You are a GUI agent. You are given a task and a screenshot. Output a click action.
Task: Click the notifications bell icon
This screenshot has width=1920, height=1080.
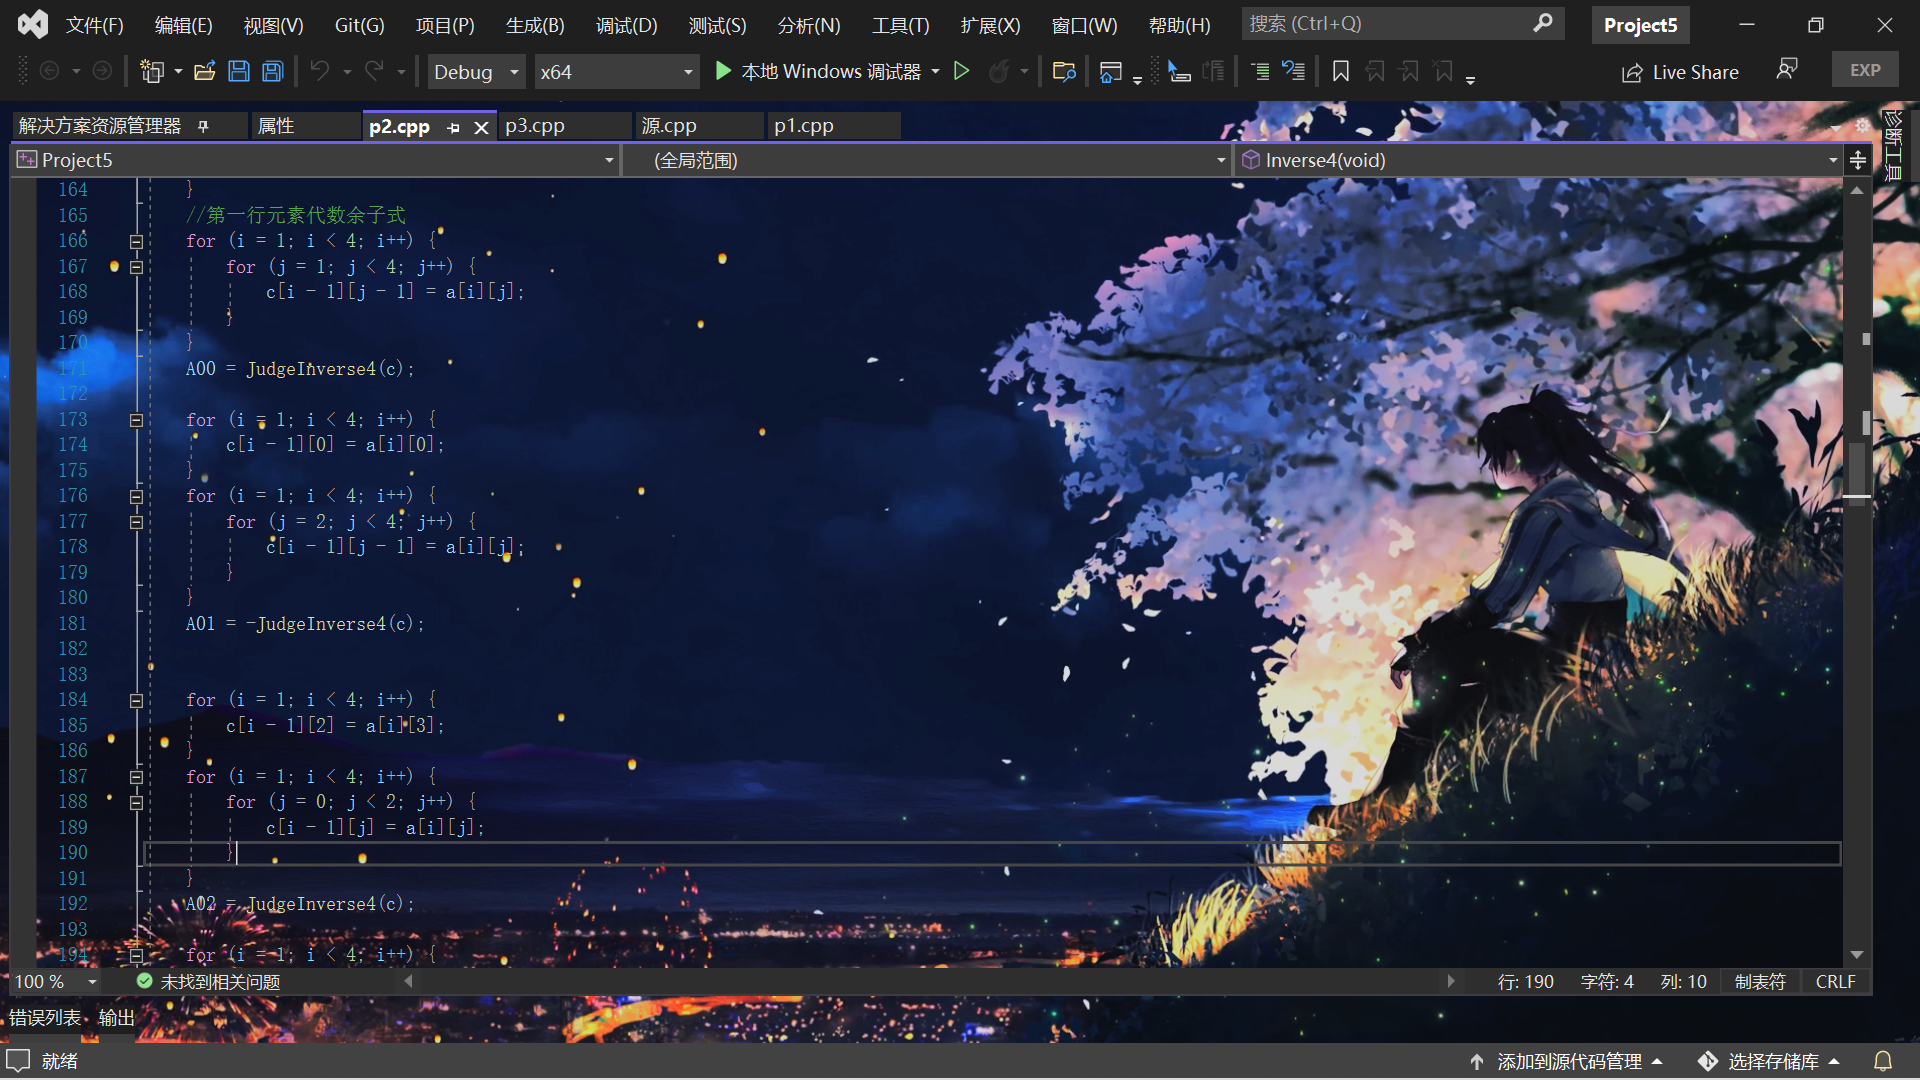tap(1883, 1061)
